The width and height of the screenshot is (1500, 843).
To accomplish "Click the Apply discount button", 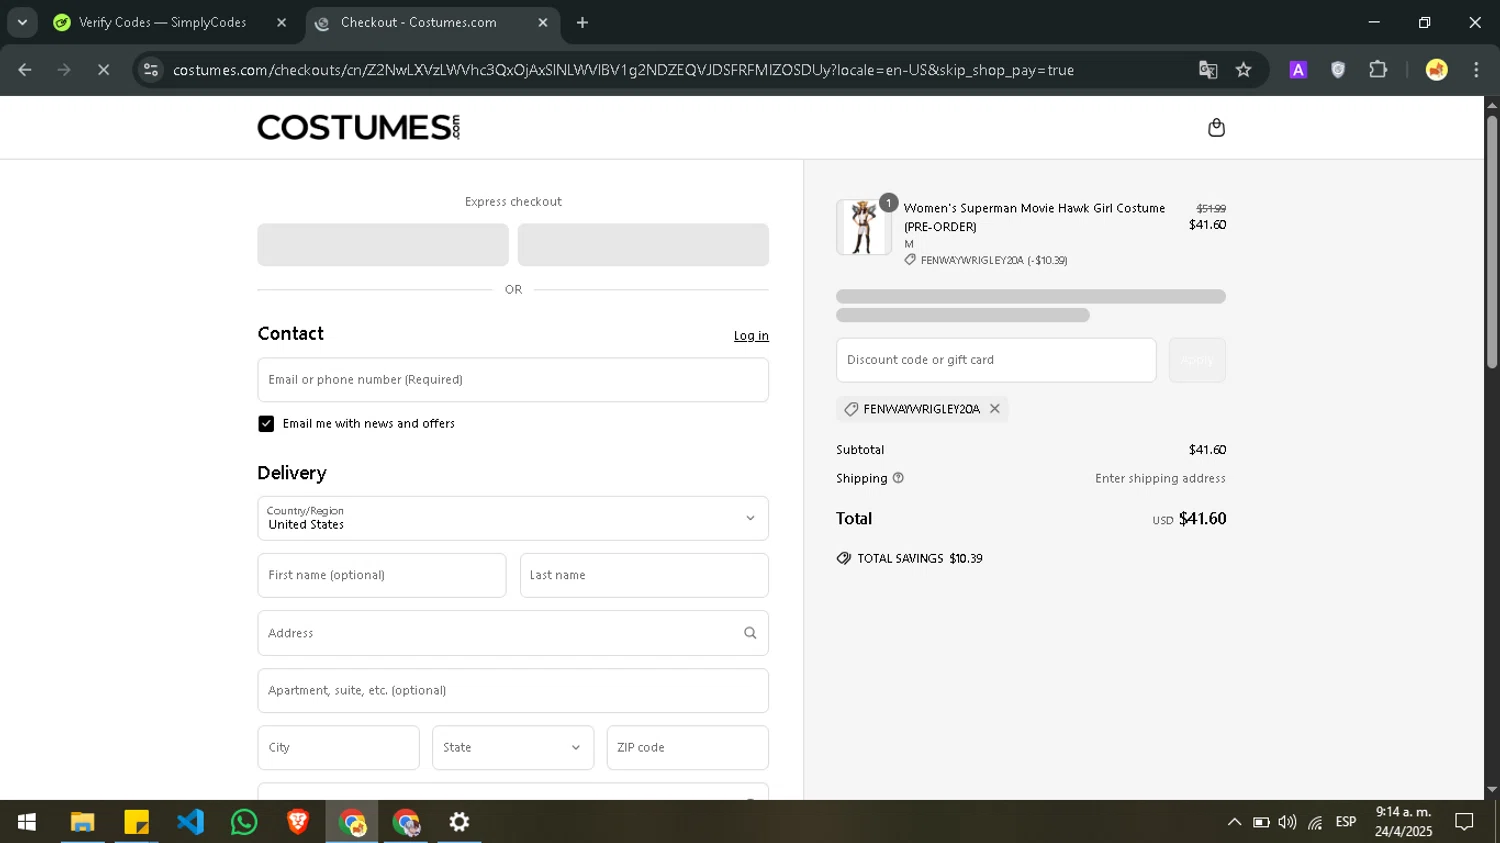I will click(x=1197, y=360).
